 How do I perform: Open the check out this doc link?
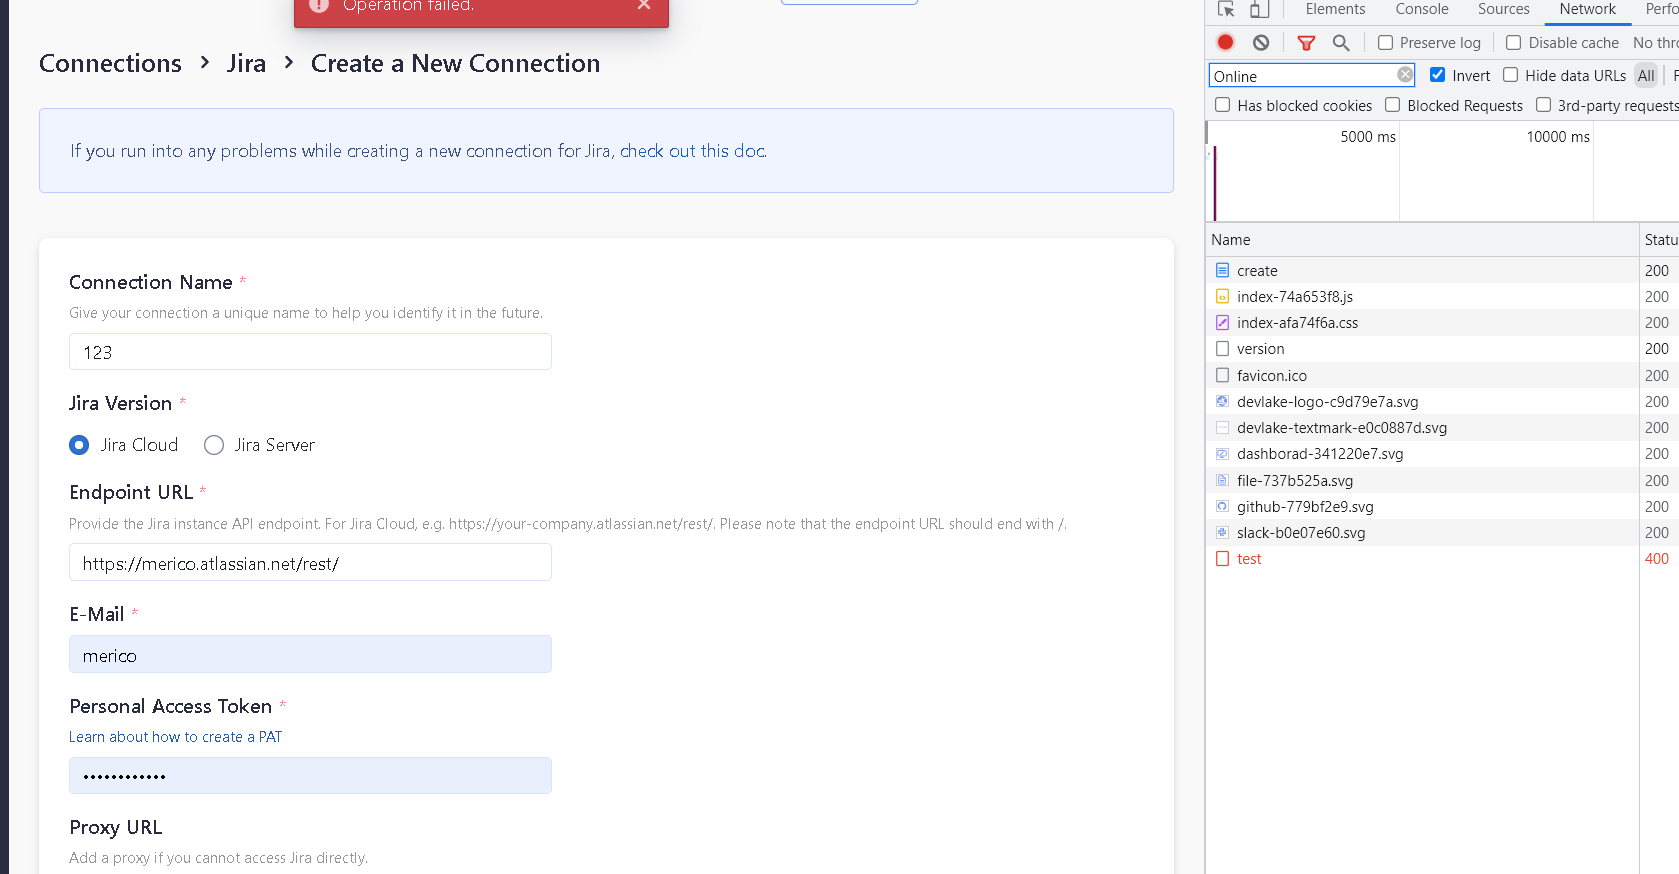click(693, 151)
